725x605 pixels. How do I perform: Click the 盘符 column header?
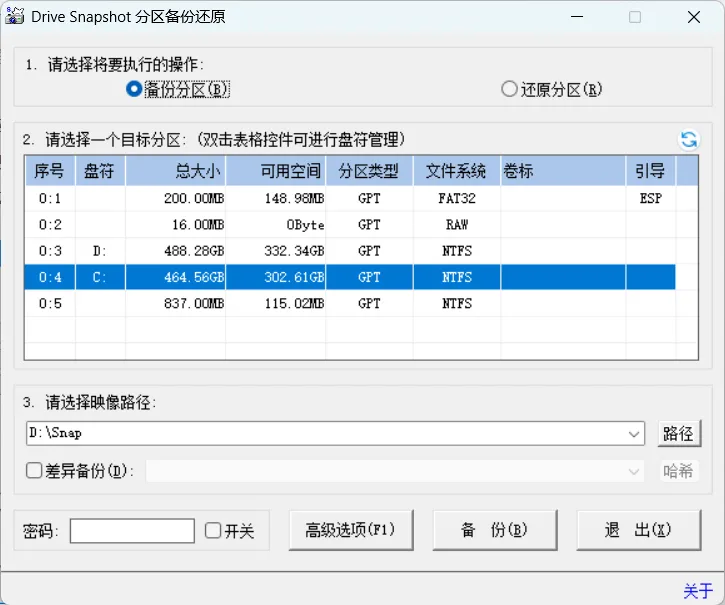100,171
